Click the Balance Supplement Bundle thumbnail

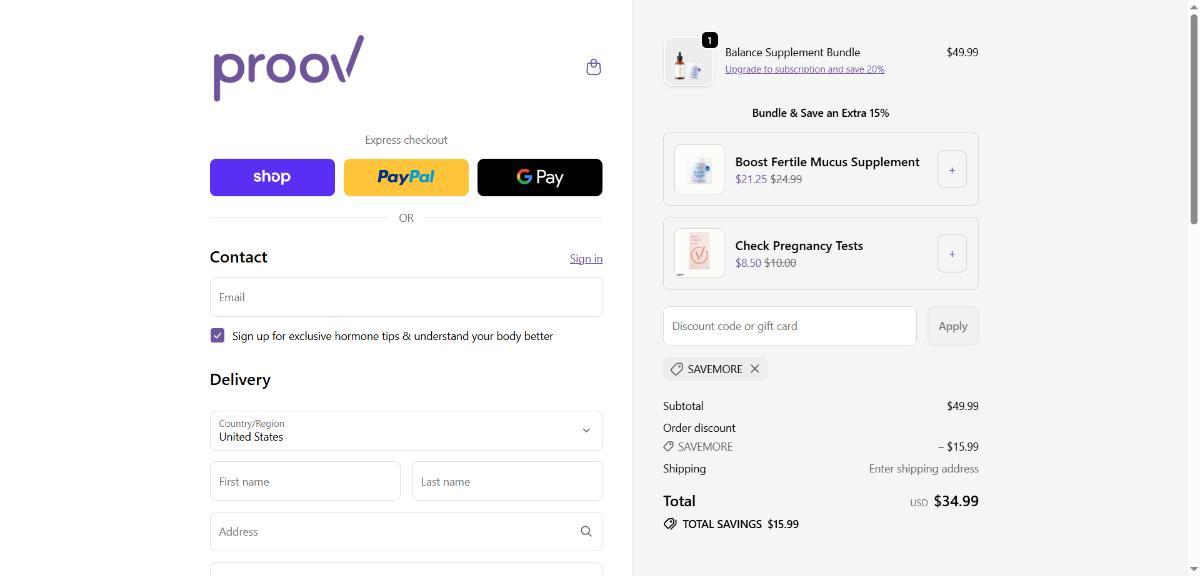pyautogui.click(x=688, y=63)
